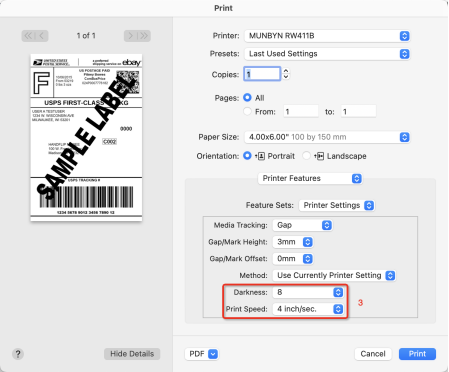Select Portrait orientation radio button
Screen dimensions: 449x372
click(x=247, y=156)
